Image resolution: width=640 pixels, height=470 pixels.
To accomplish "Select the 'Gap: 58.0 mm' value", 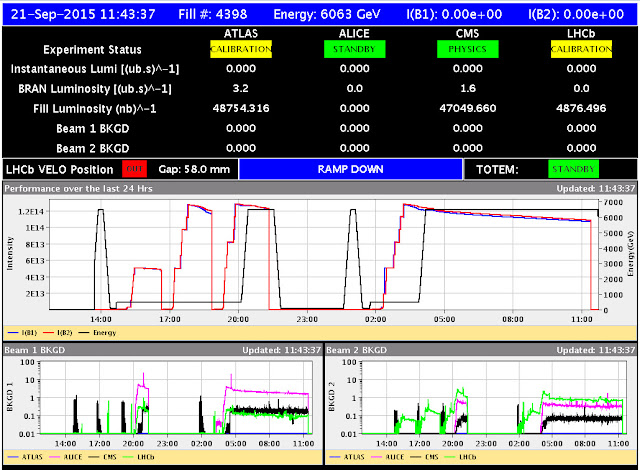I will click(194, 169).
